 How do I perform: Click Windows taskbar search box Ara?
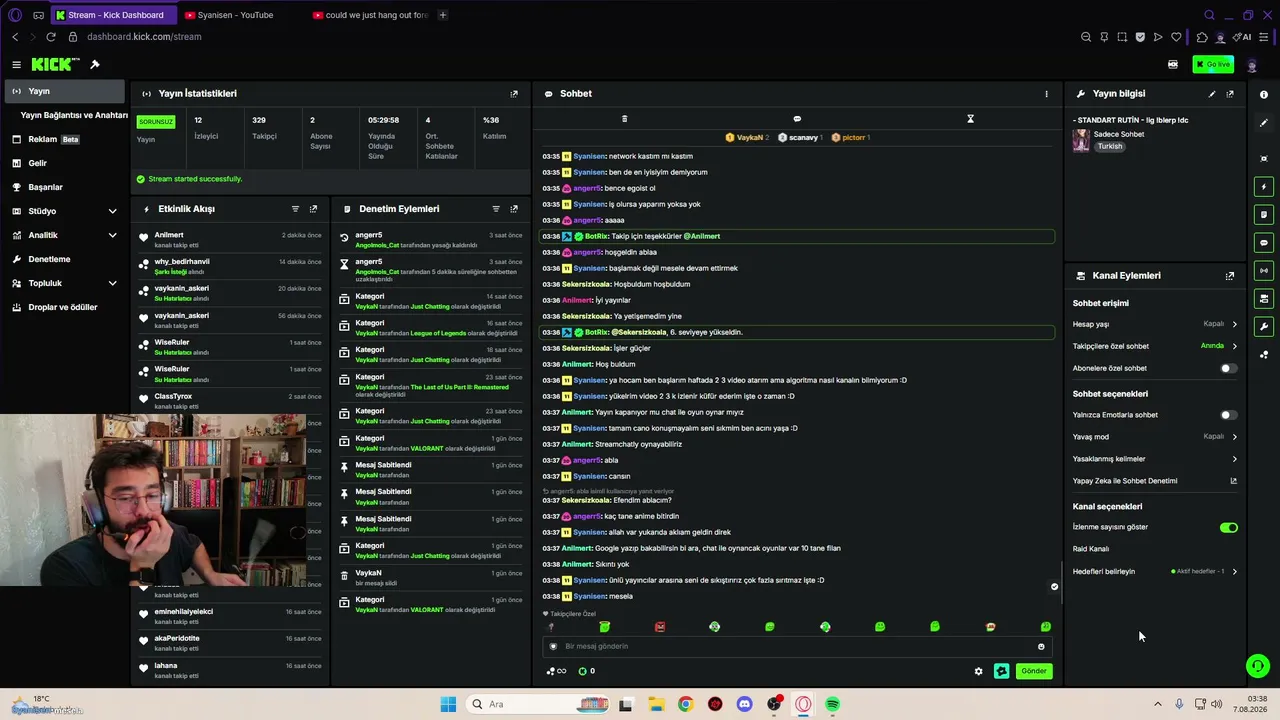536,704
